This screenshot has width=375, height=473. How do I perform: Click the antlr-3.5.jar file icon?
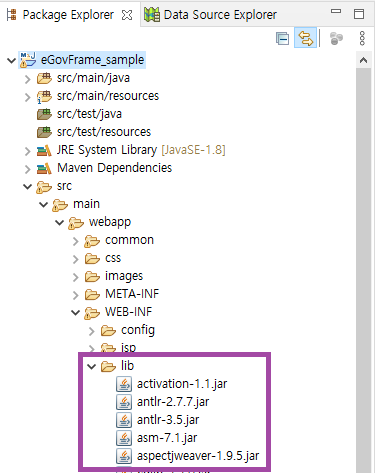coord(124,420)
